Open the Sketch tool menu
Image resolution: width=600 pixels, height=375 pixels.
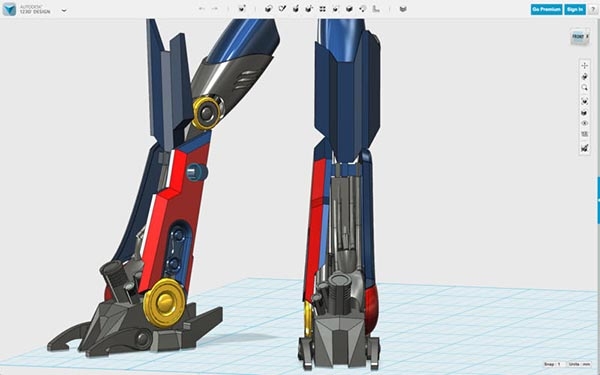click(x=282, y=9)
